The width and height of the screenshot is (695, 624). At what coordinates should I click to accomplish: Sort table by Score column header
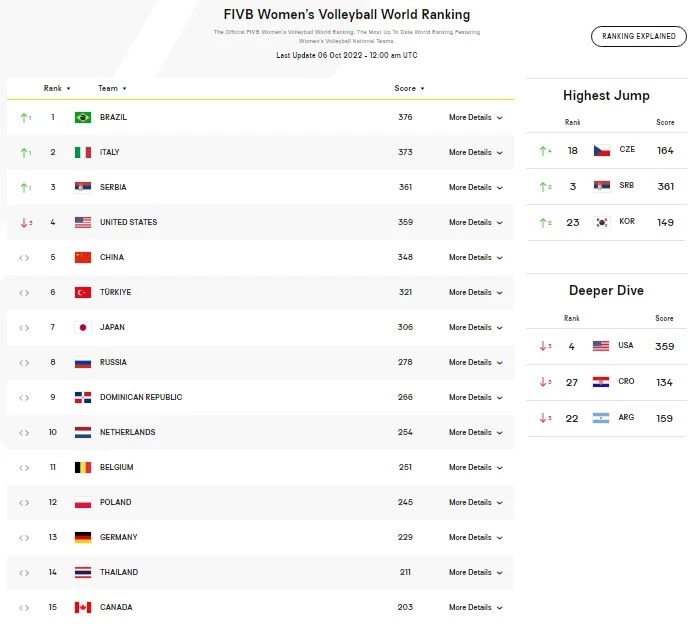point(408,89)
